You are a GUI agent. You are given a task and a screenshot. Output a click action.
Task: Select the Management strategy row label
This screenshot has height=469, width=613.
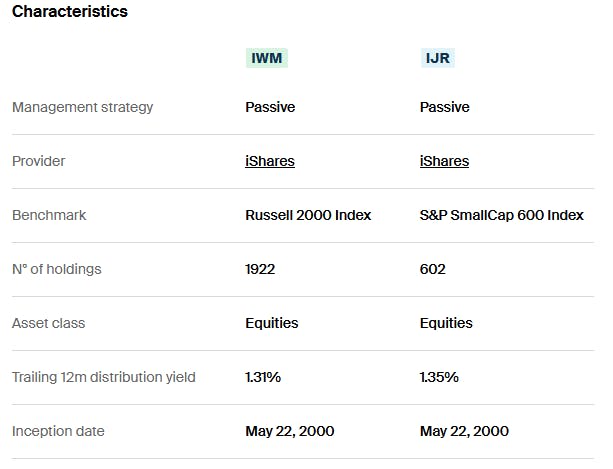[x=83, y=107]
